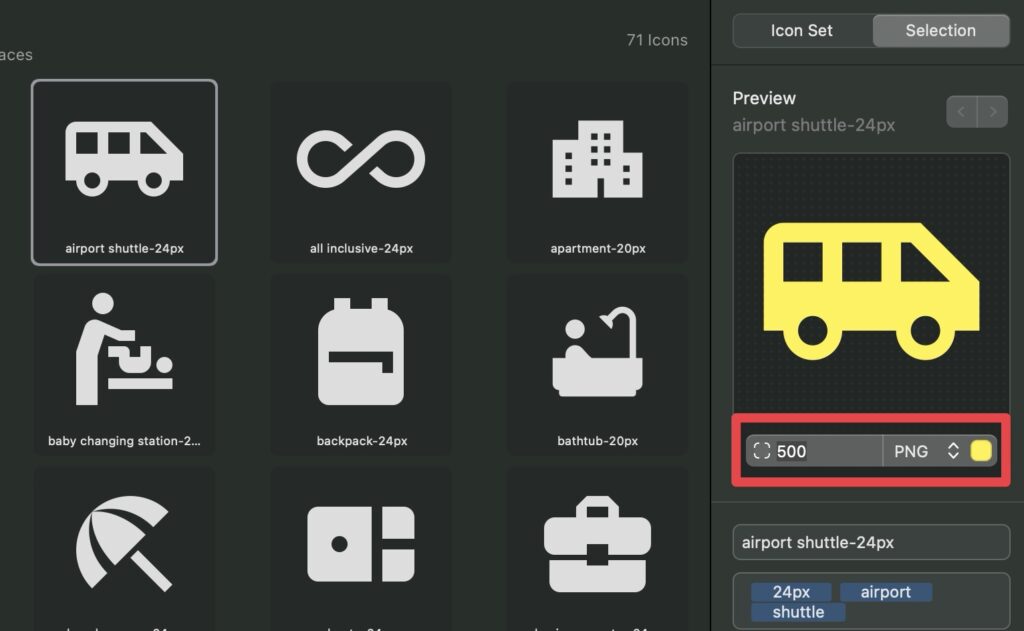Click the shuttle tag
The width and height of the screenshot is (1024, 631).
[x=798, y=612]
